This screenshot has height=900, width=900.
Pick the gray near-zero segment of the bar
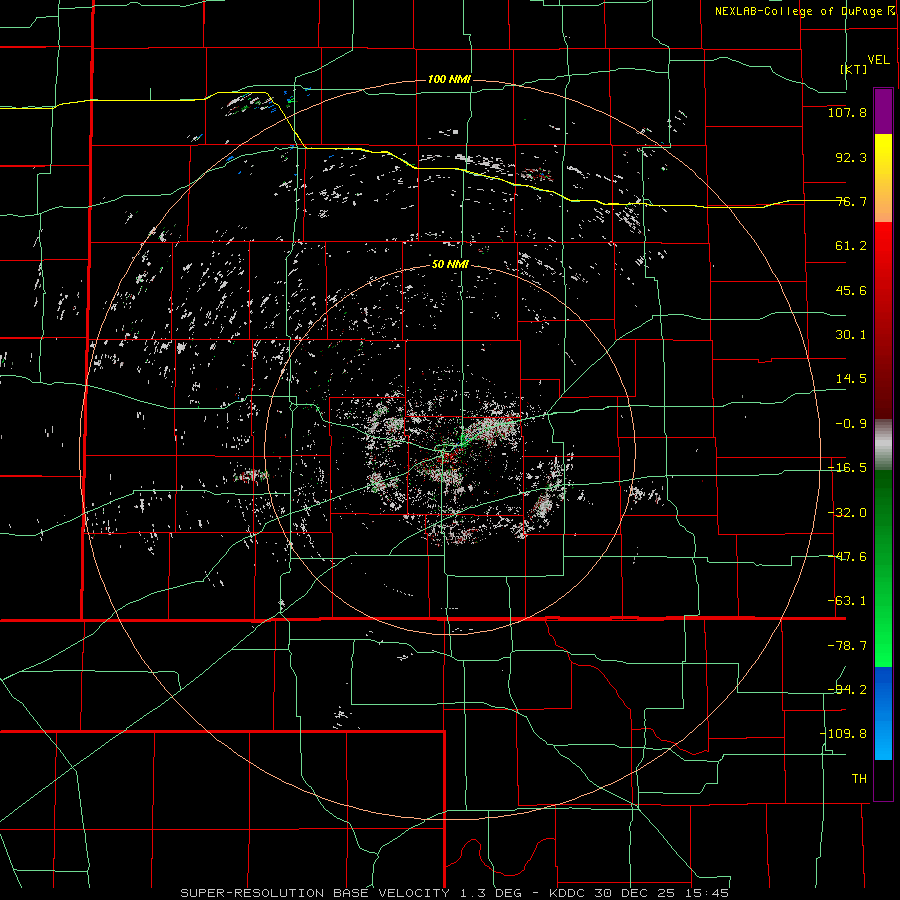pyautogui.click(x=883, y=445)
